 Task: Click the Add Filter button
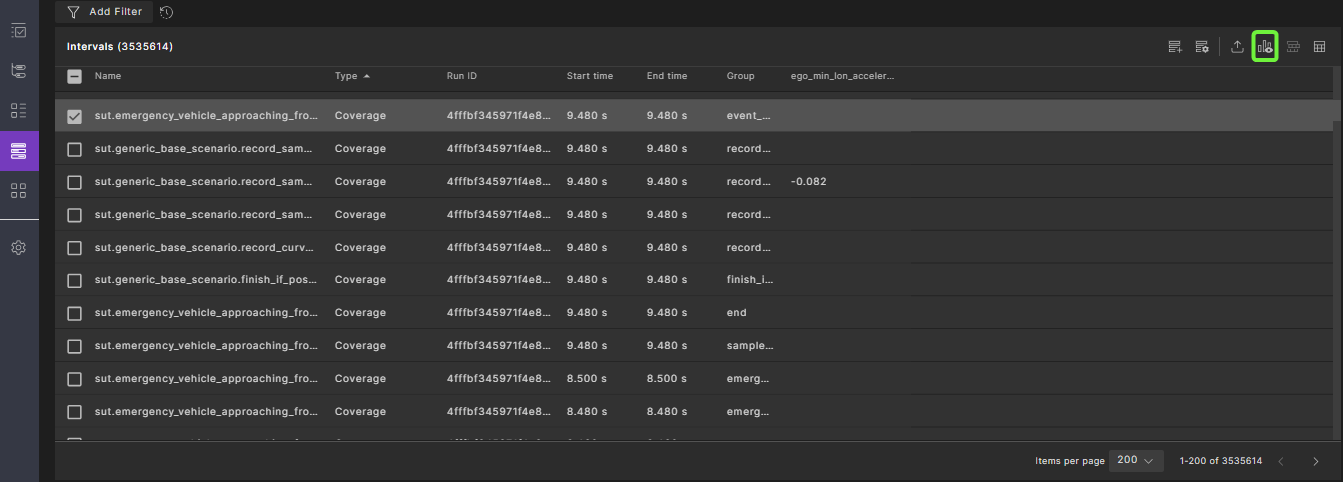[105, 12]
